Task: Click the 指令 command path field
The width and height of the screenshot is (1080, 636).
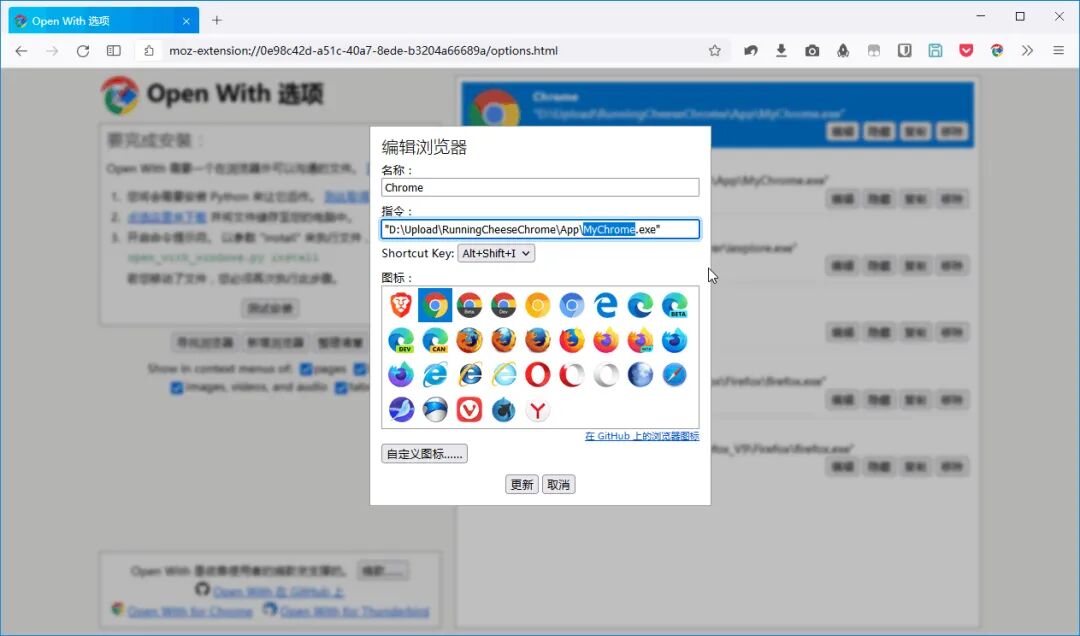Action: point(540,229)
